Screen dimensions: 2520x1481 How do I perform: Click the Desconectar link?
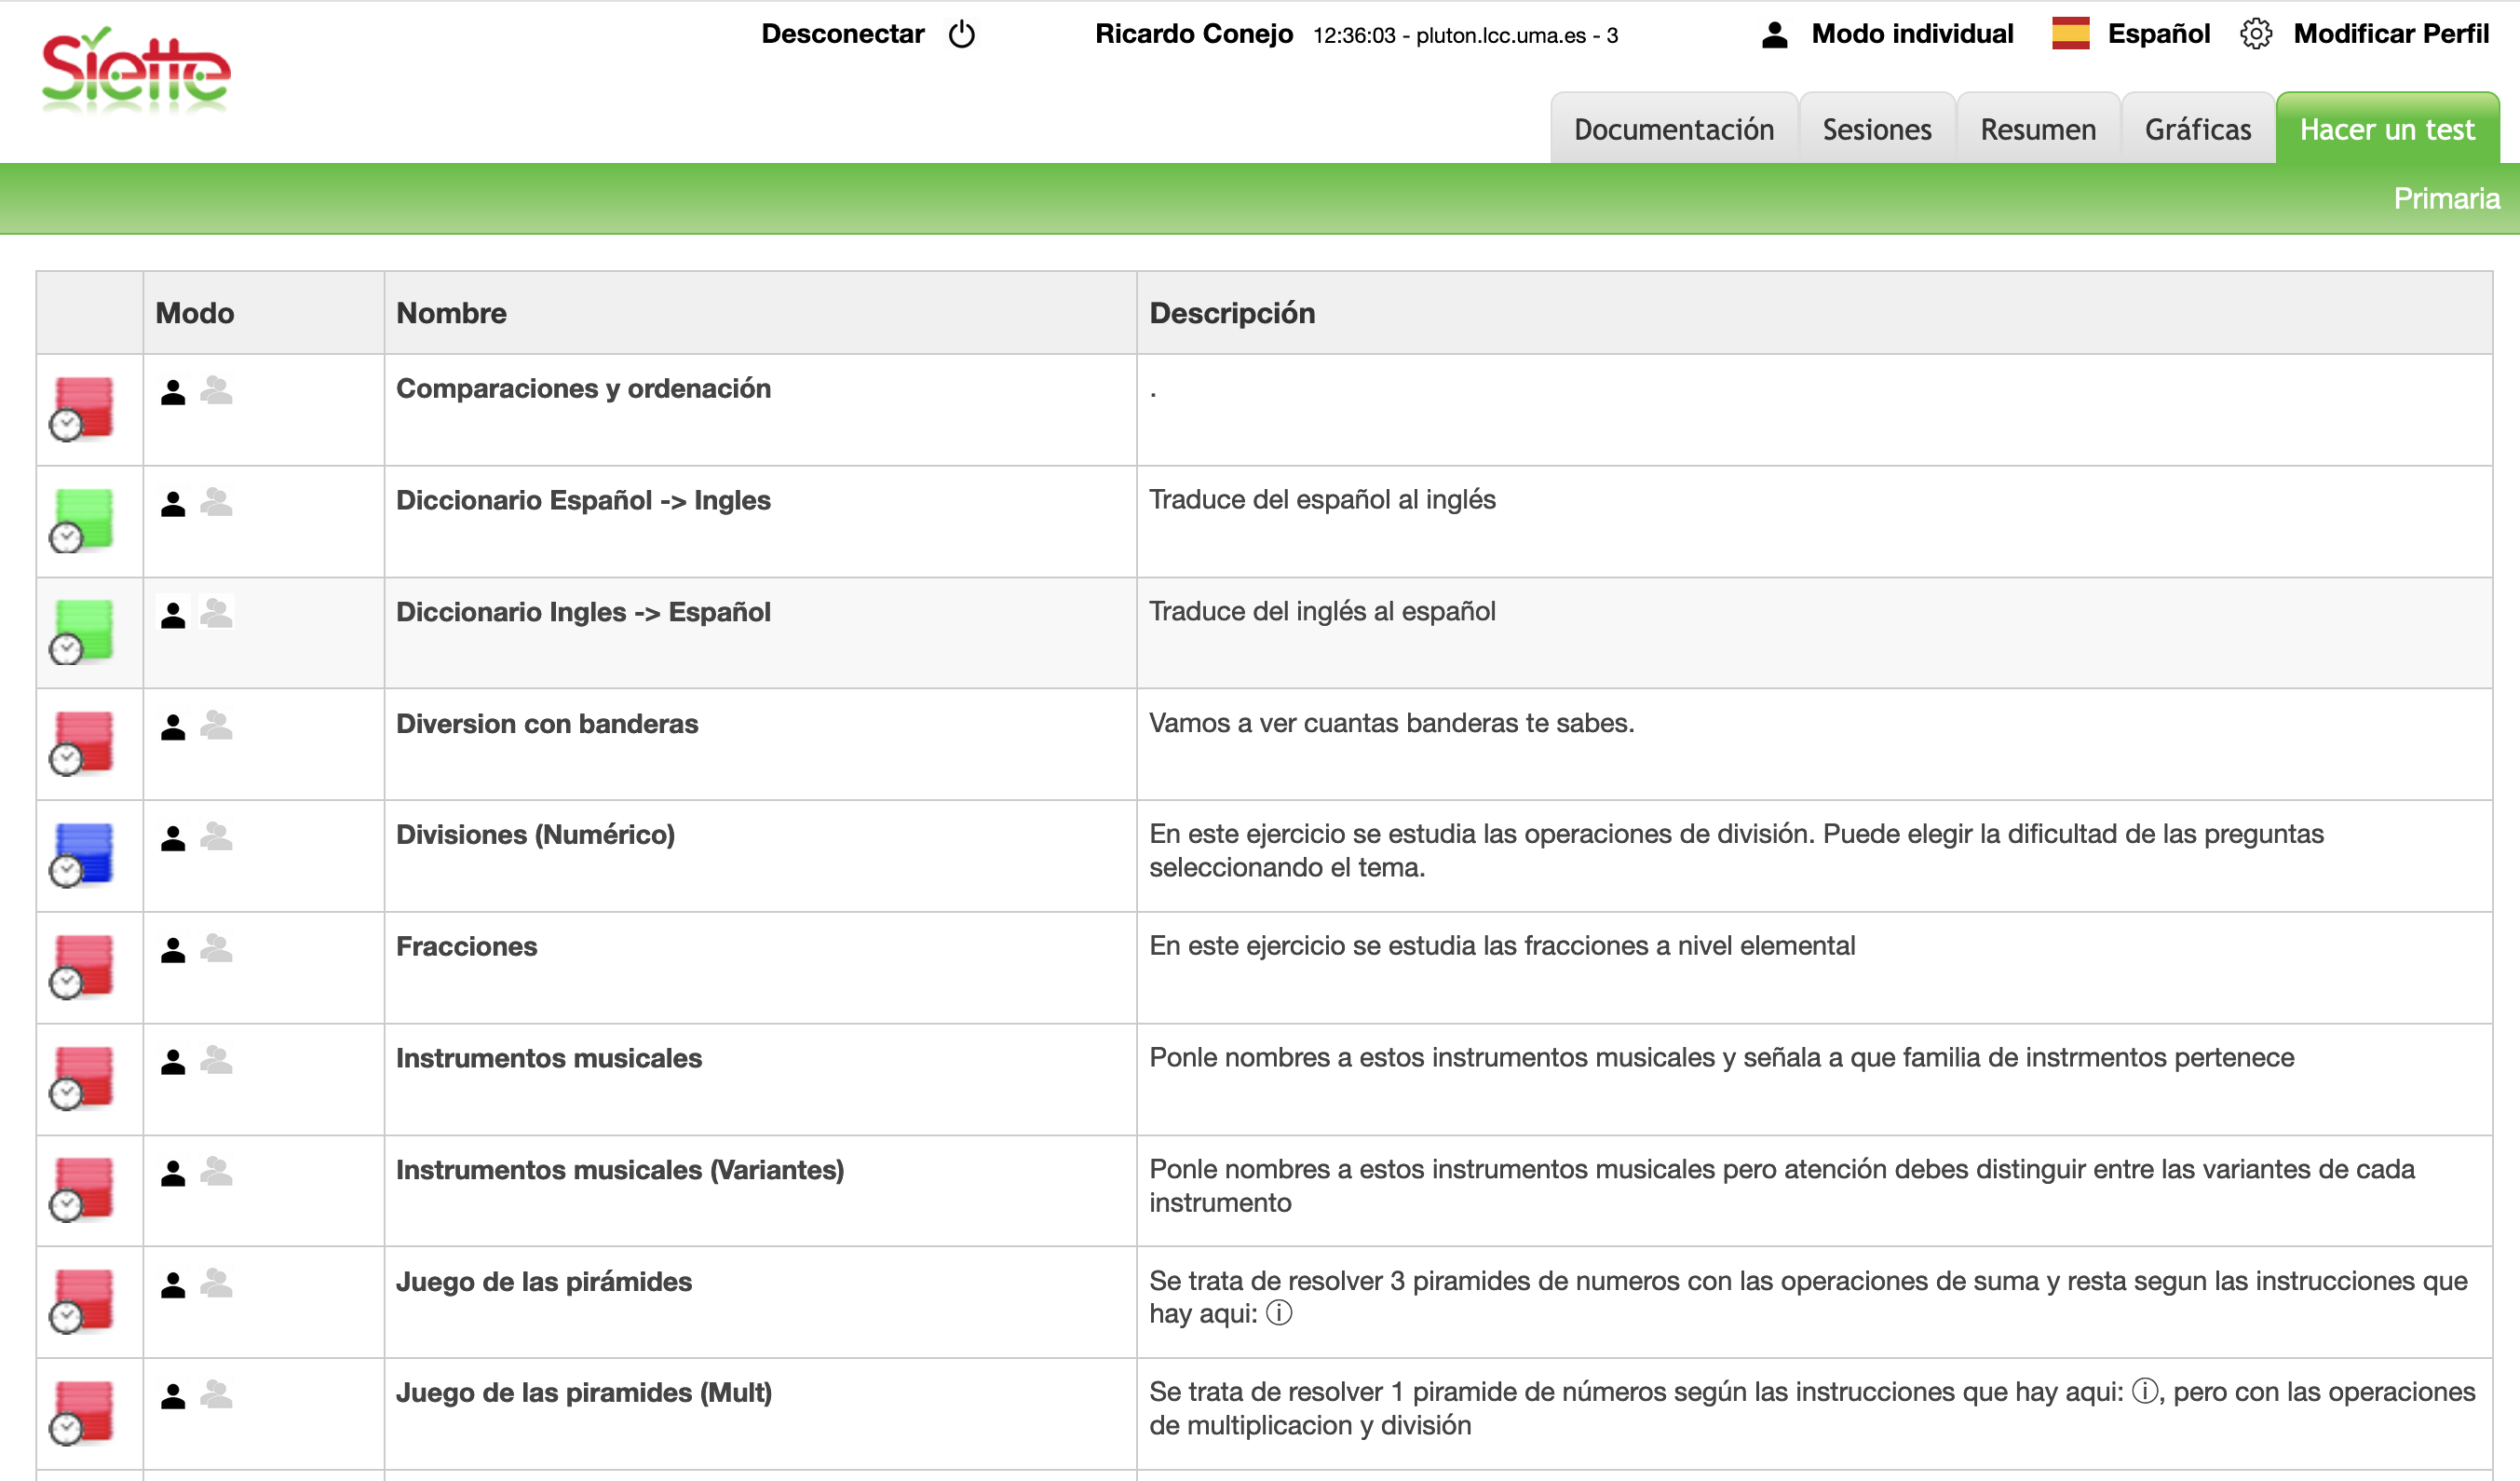842,34
